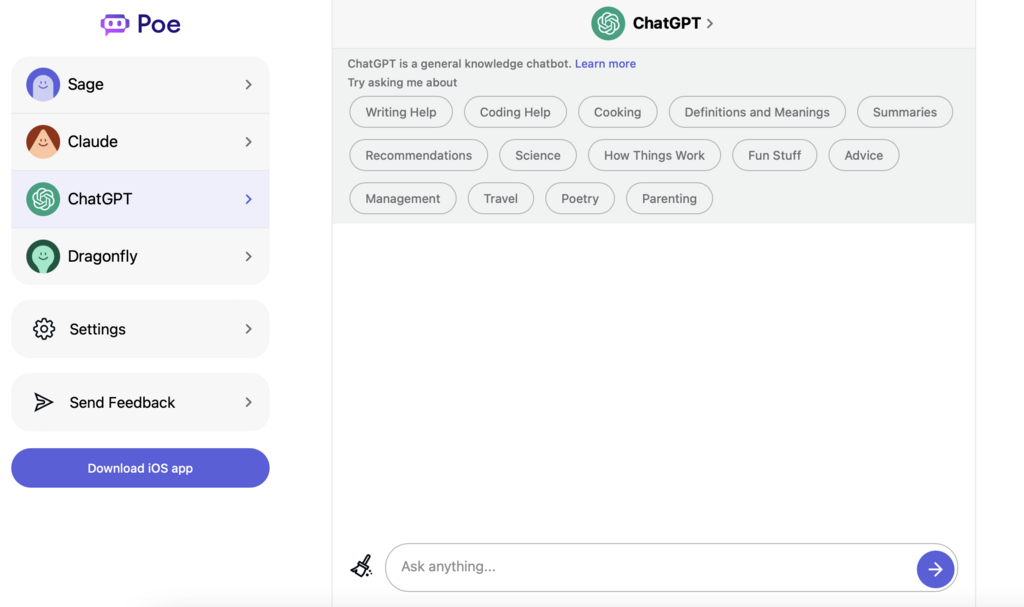Click the Poe logo icon
This screenshot has height=607, width=1024.
pyautogui.click(x=115, y=24)
